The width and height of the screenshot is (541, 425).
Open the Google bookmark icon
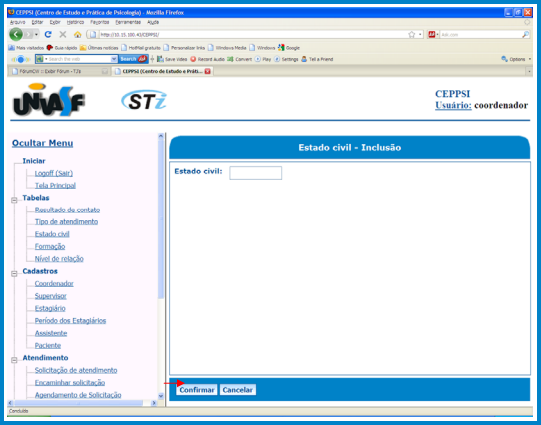[x=281, y=48]
